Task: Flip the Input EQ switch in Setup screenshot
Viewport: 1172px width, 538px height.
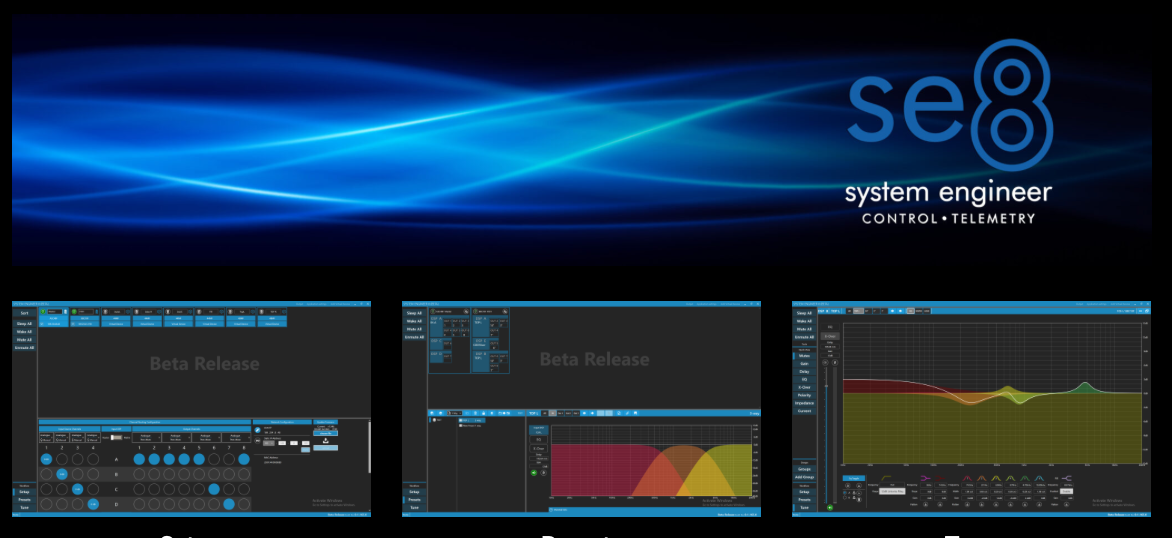Action: click(x=116, y=437)
